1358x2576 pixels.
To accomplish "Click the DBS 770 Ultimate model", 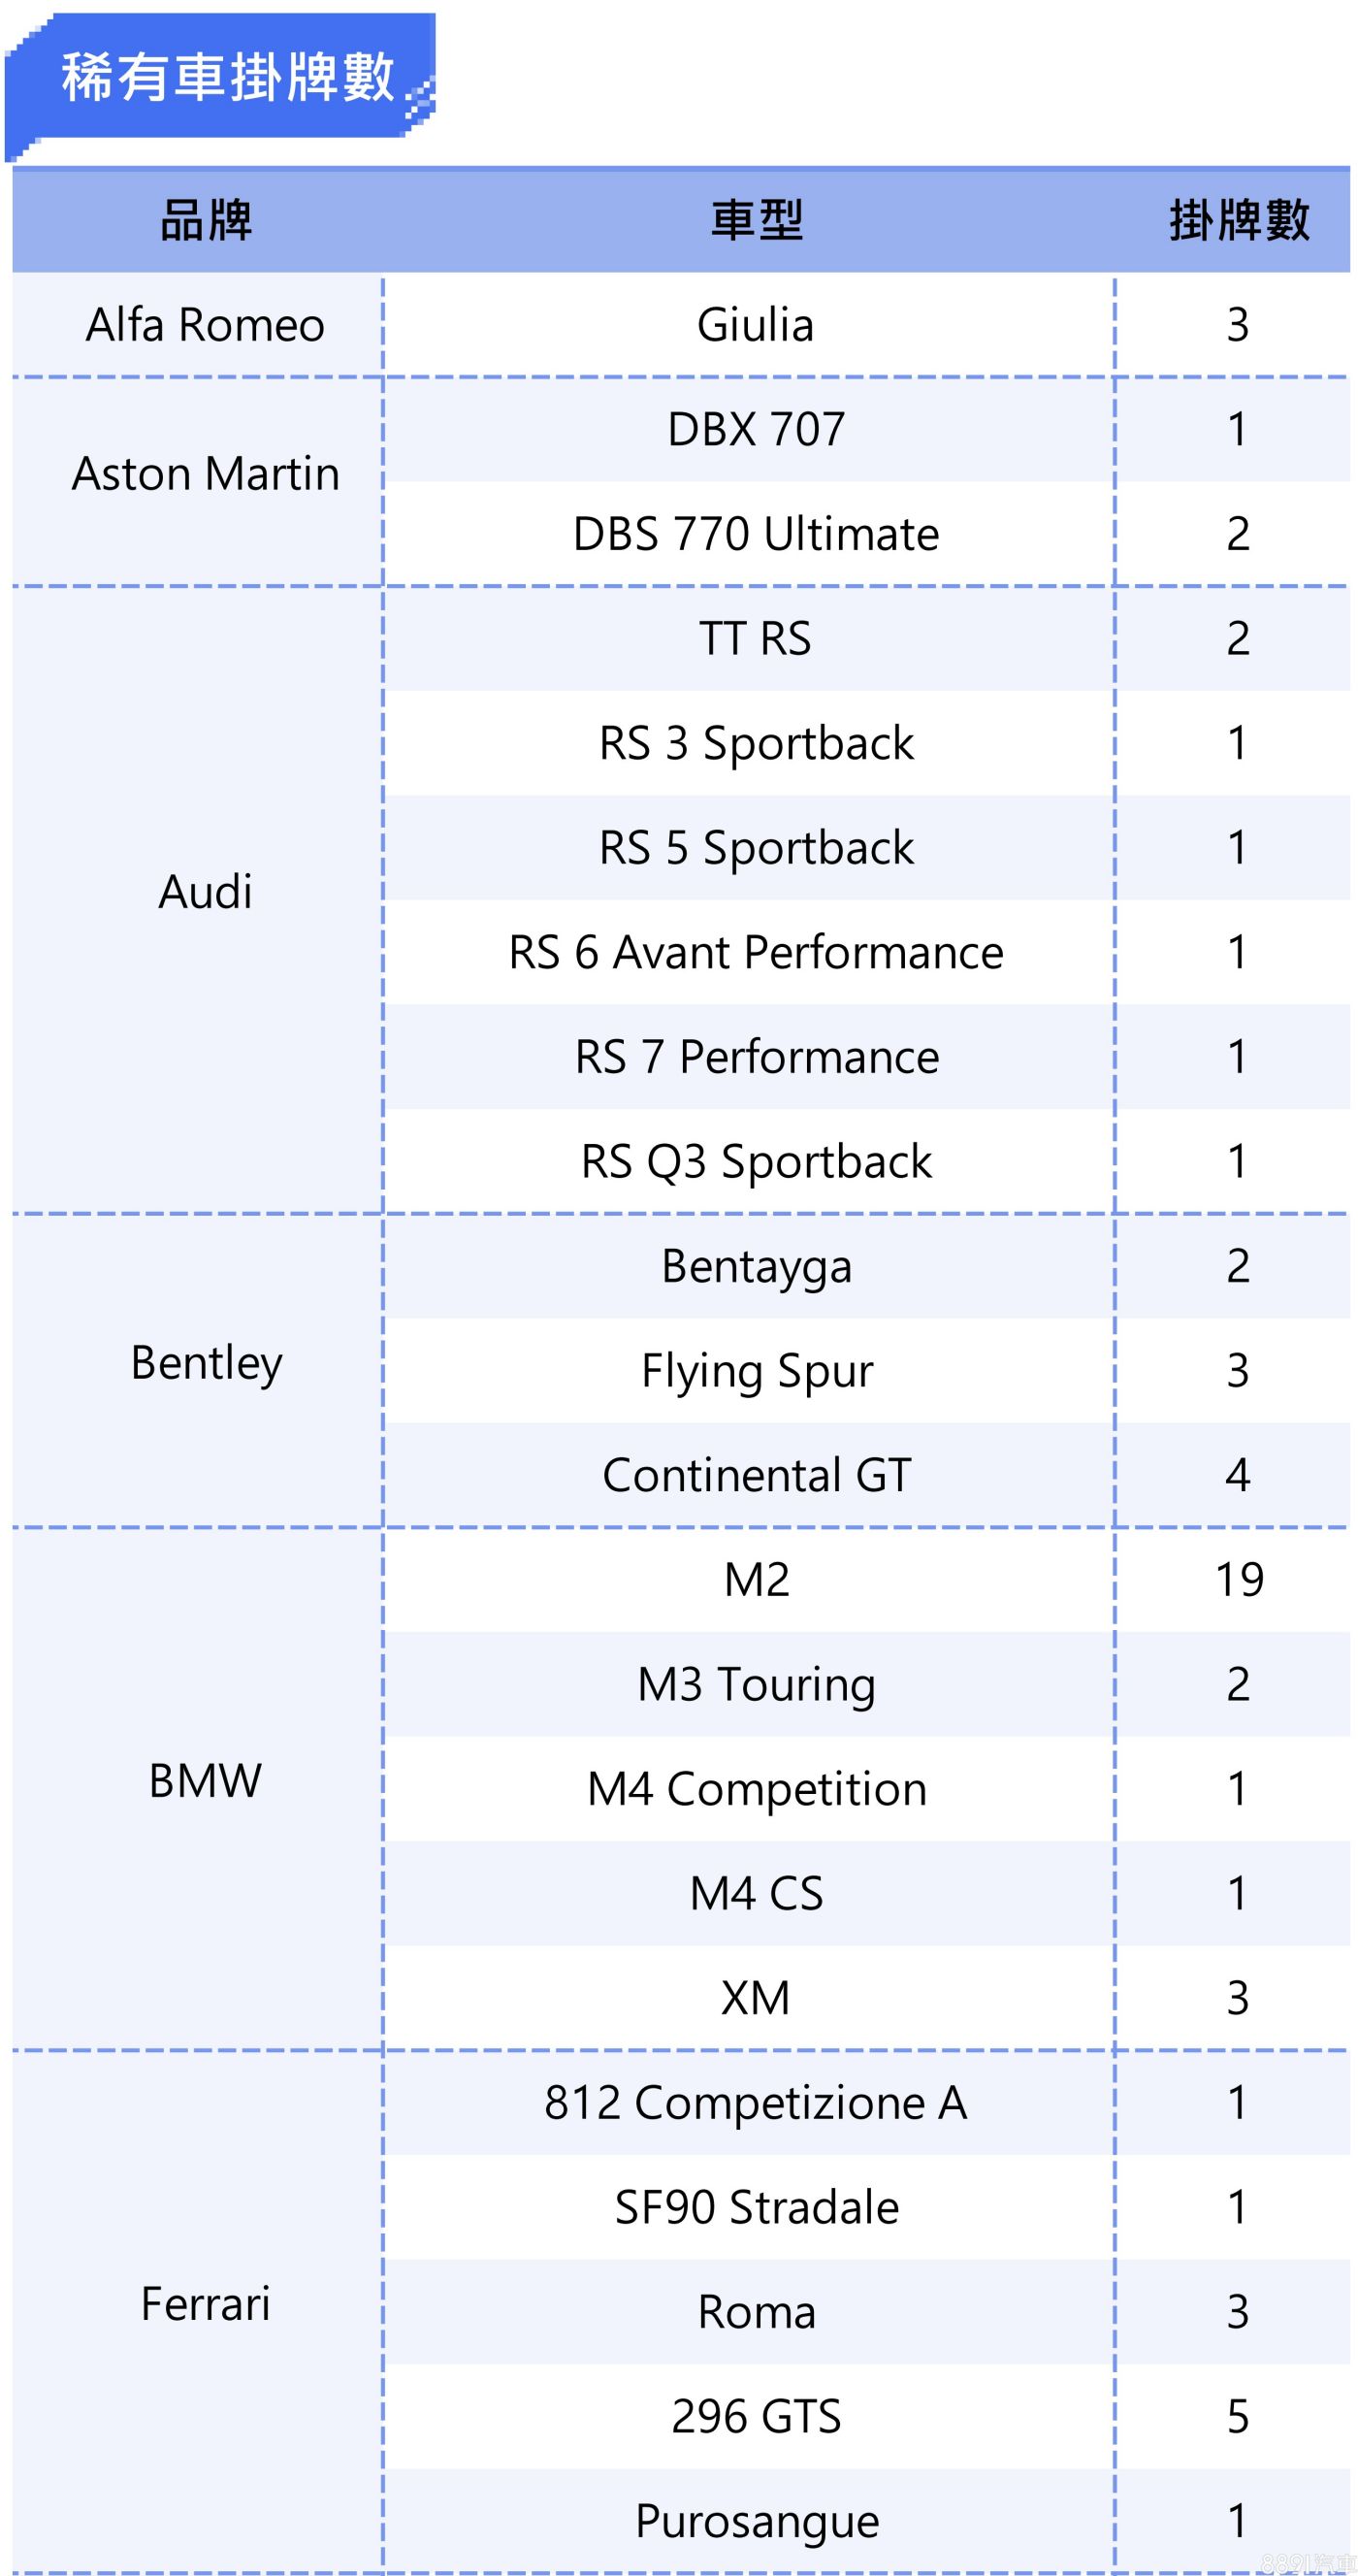I will pyautogui.click(x=756, y=534).
